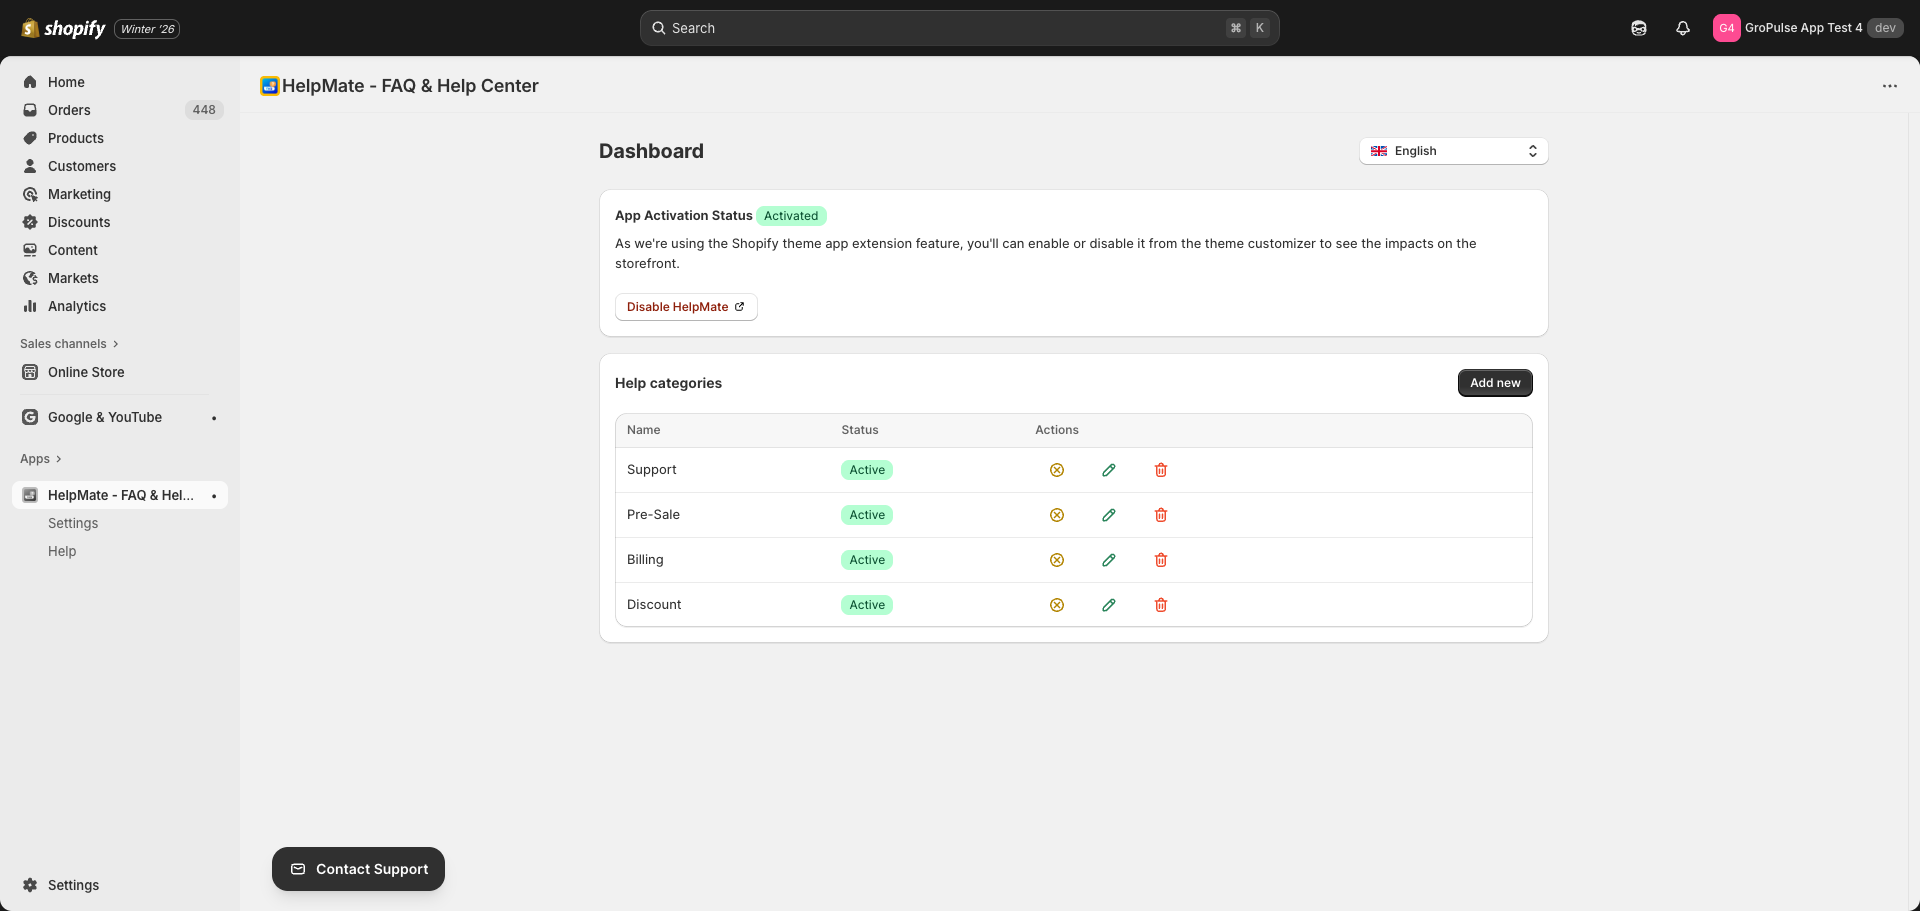1920x911 pixels.
Task: Open HelpMate Settings from the sidebar
Action: (72, 523)
